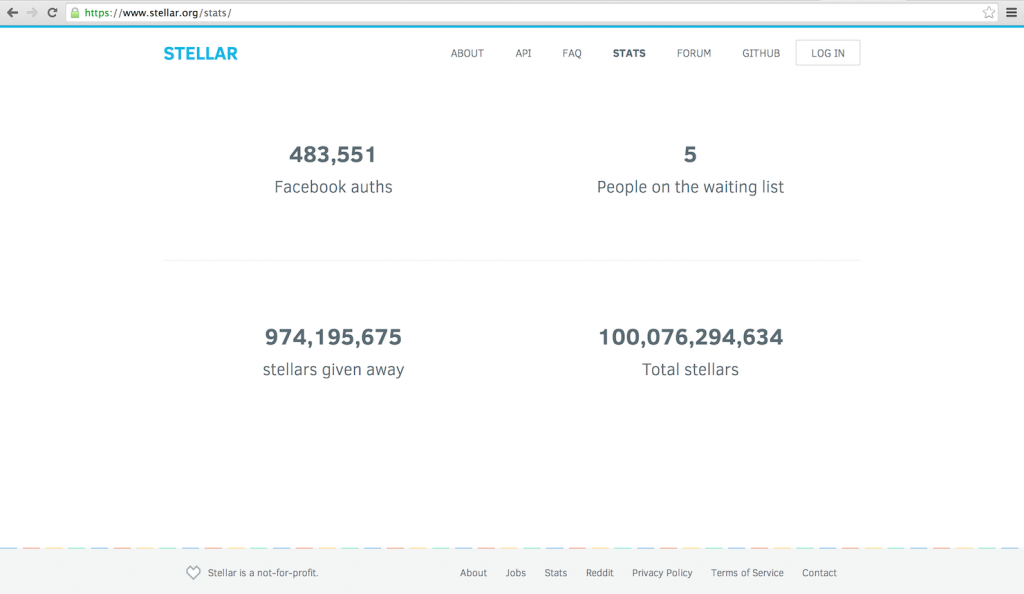The image size is (1024, 594).
Task: Open the Contact link in the footer
Action: (x=819, y=572)
